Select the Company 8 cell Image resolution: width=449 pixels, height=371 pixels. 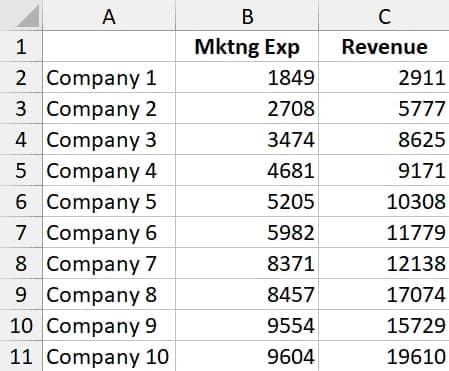109,294
